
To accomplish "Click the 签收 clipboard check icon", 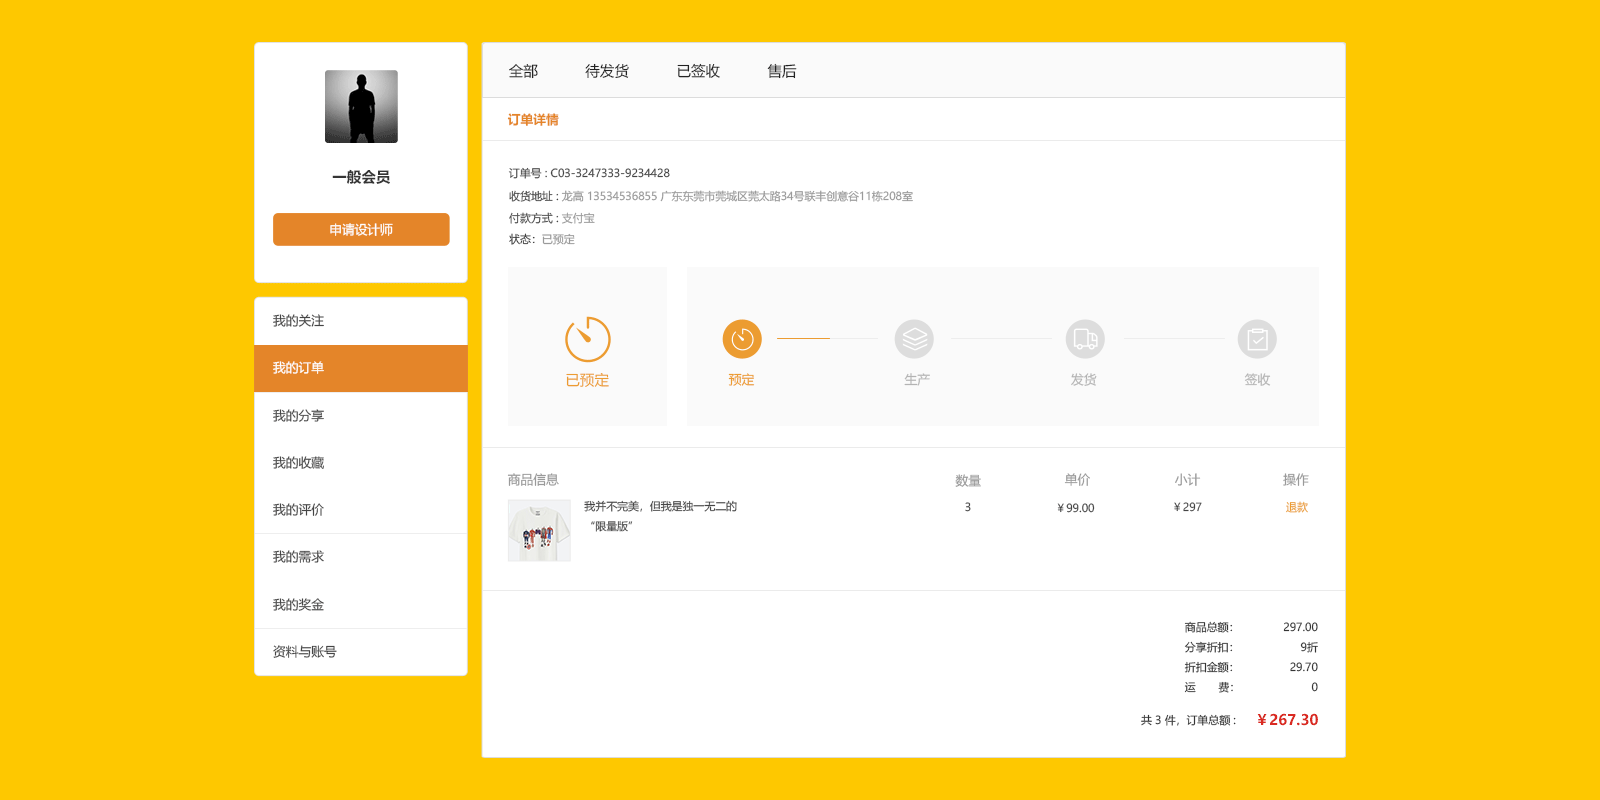I will (x=1257, y=340).
